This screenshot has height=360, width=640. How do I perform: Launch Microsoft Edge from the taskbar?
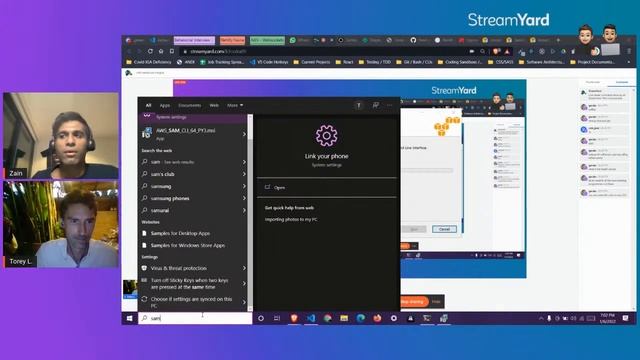360,318
